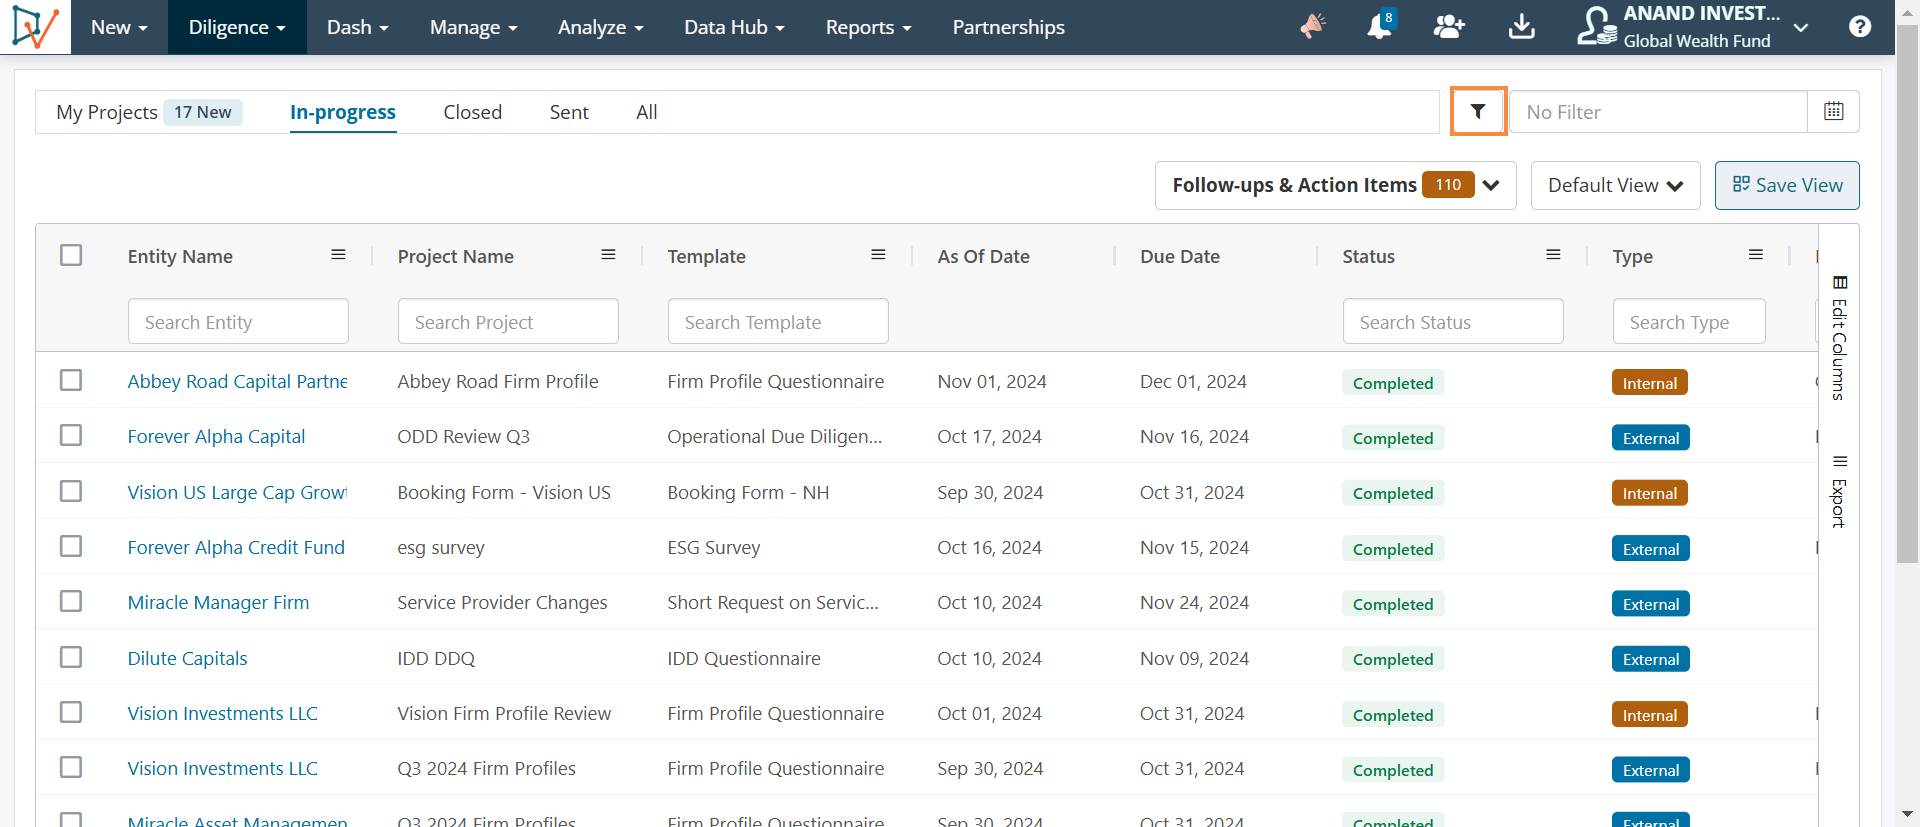The height and width of the screenshot is (827, 1920).
Task: Switch to the In-progress tab
Action: pos(343,112)
